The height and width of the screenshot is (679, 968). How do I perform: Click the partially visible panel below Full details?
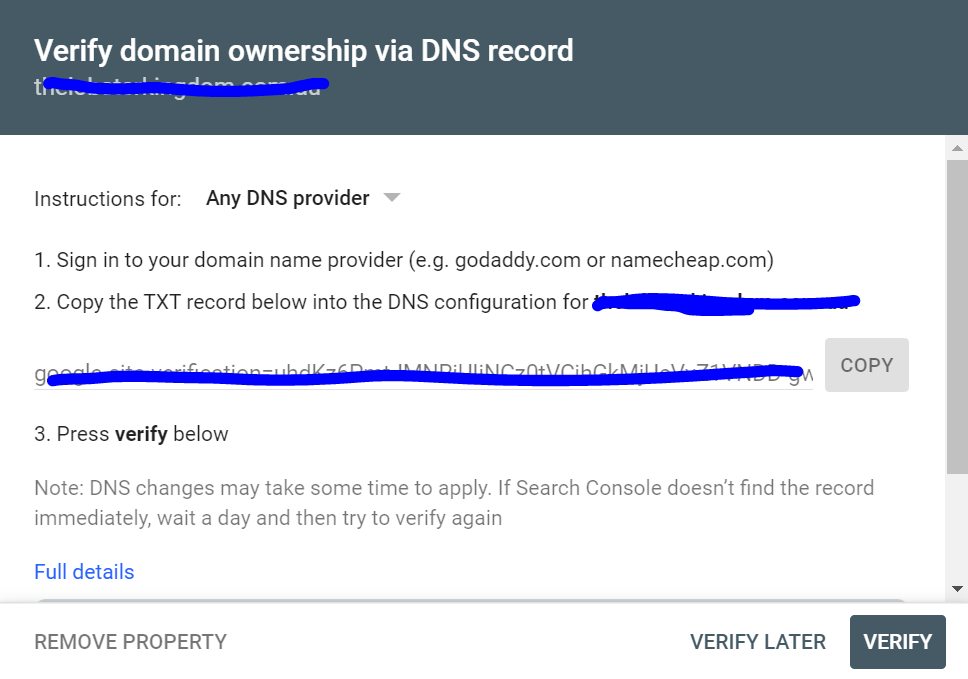470,601
